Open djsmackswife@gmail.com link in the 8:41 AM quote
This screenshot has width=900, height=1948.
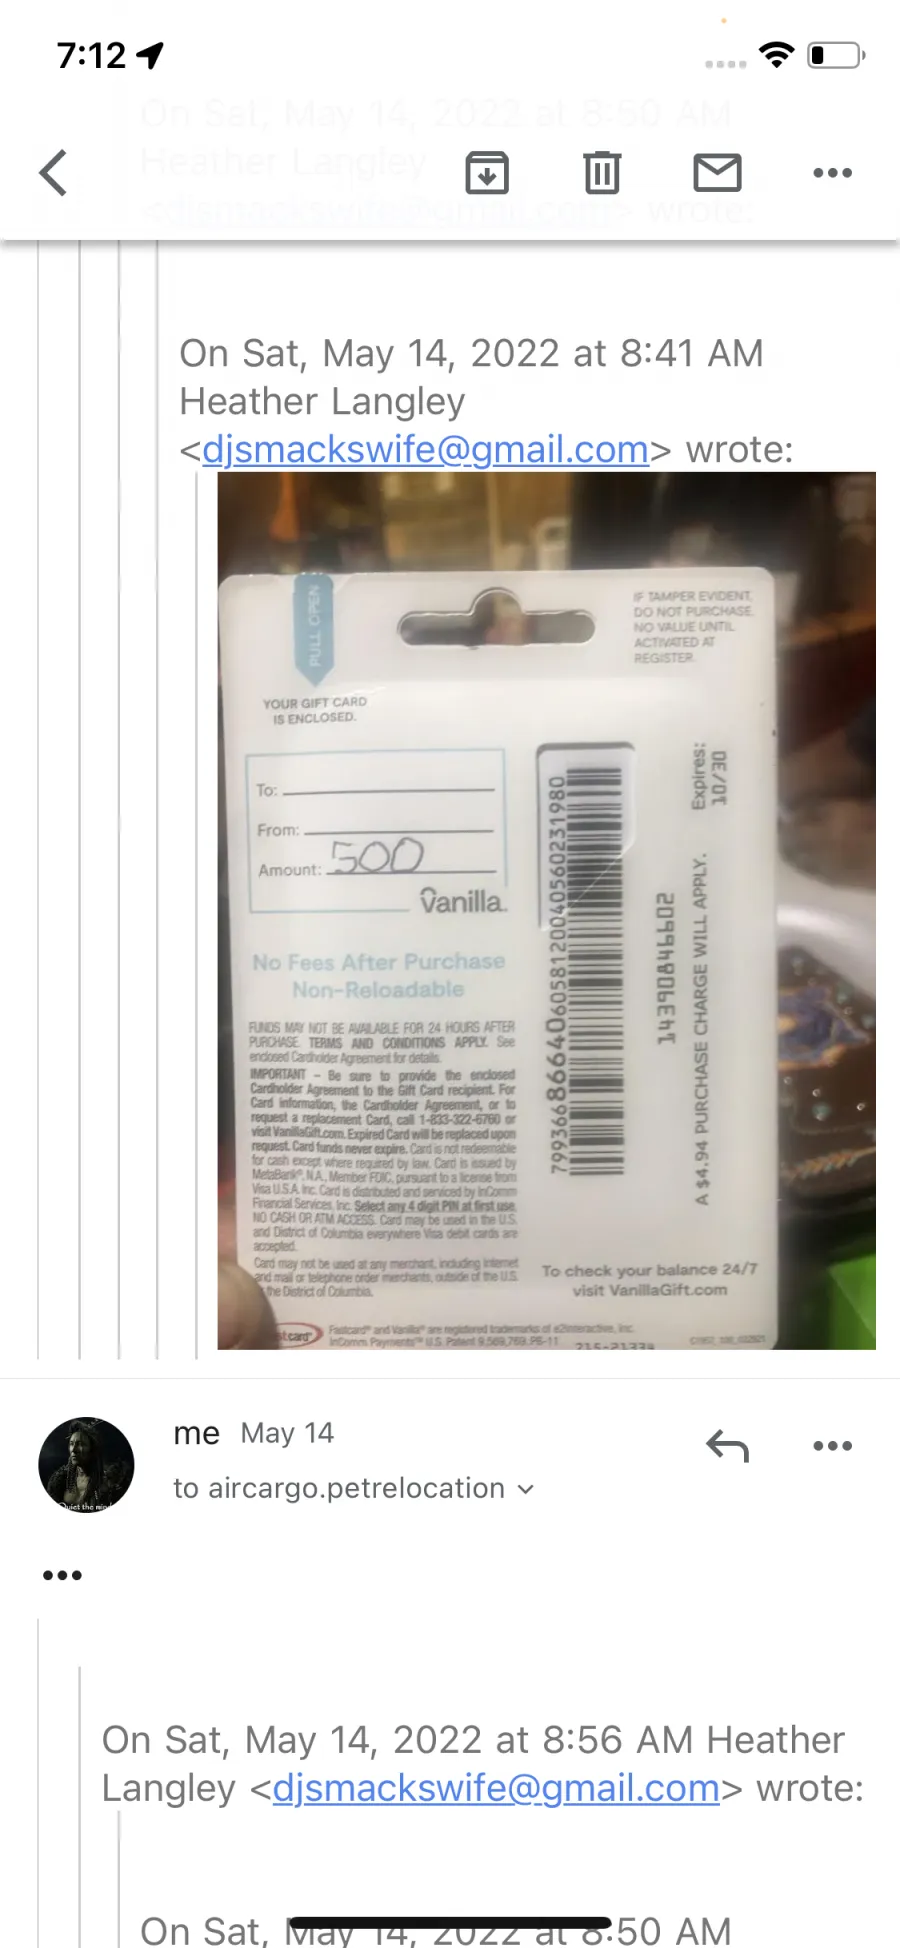point(425,450)
